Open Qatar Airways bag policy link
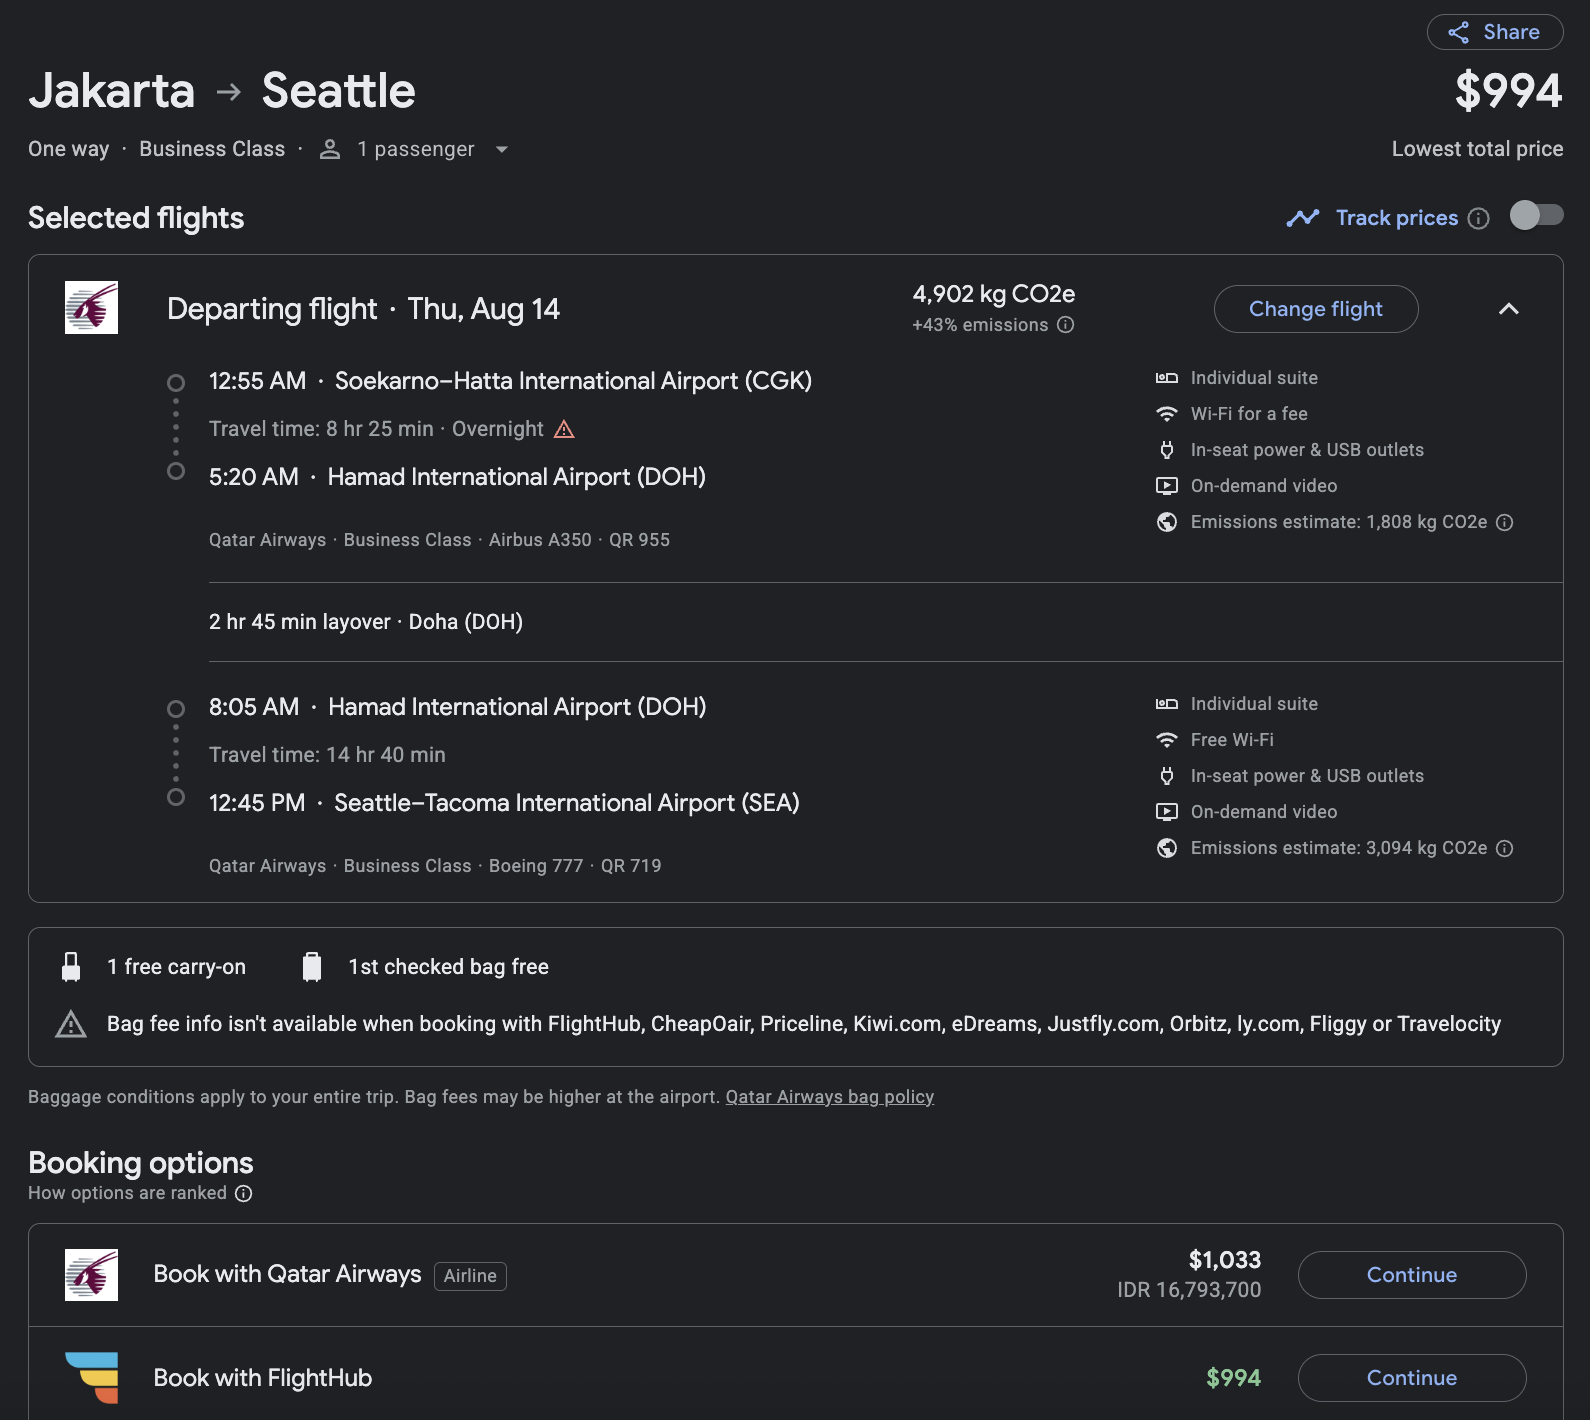The image size is (1590, 1420). coord(830,1097)
